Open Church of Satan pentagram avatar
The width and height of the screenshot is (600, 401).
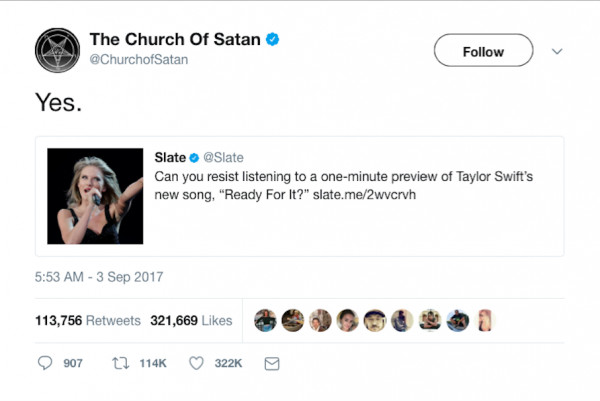[57, 50]
